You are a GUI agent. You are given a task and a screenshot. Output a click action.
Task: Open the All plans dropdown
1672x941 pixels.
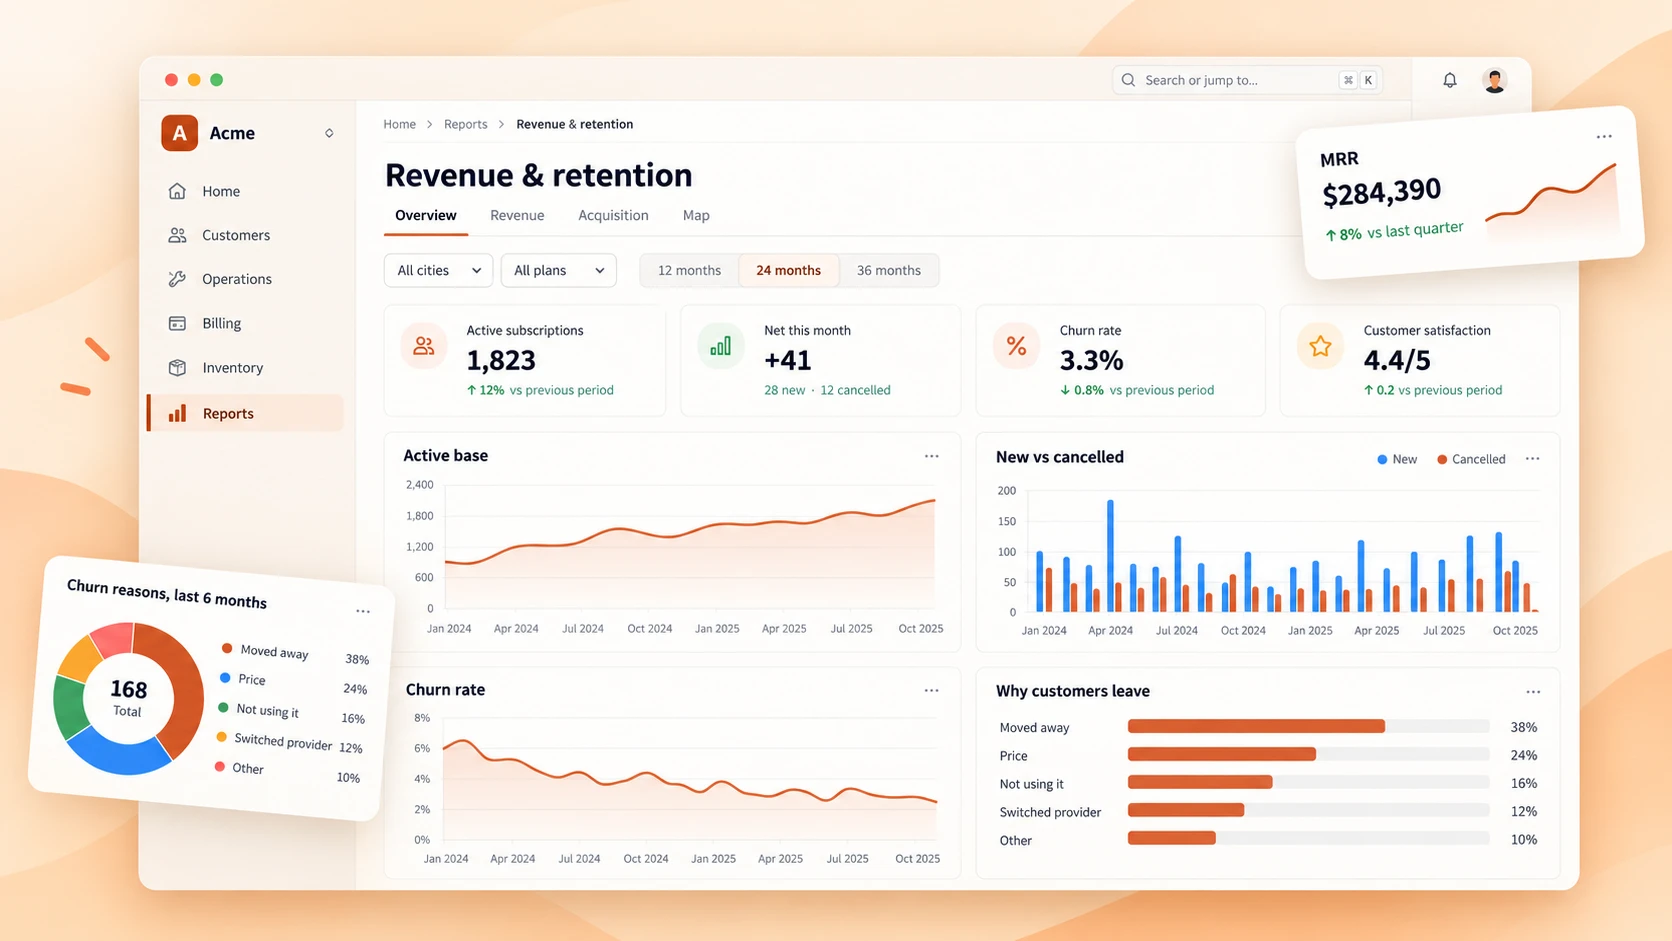pyautogui.click(x=558, y=270)
